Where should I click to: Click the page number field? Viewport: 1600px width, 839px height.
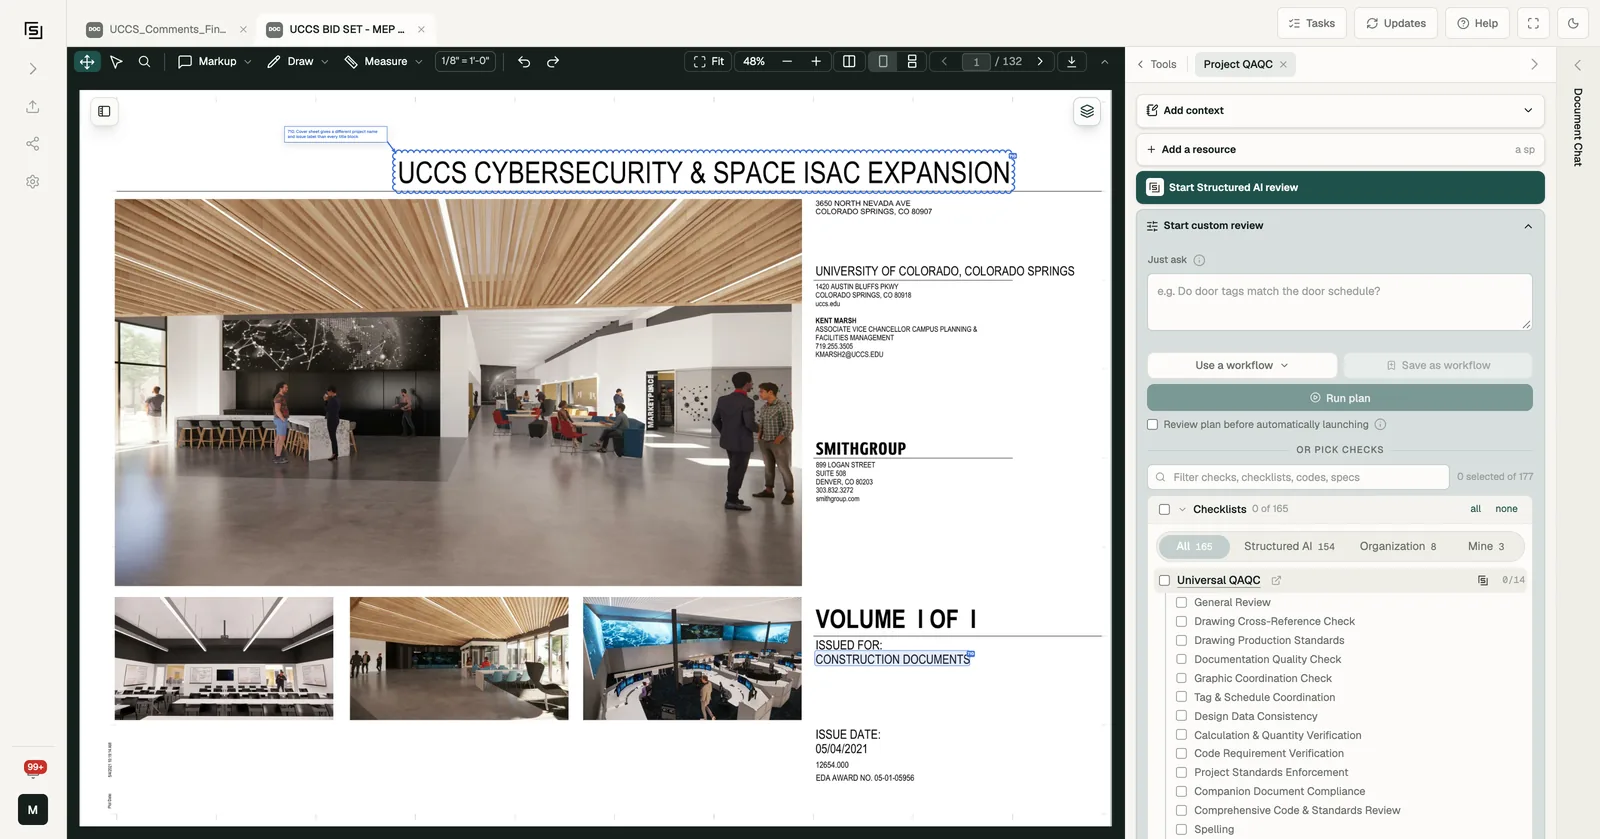(976, 62)
